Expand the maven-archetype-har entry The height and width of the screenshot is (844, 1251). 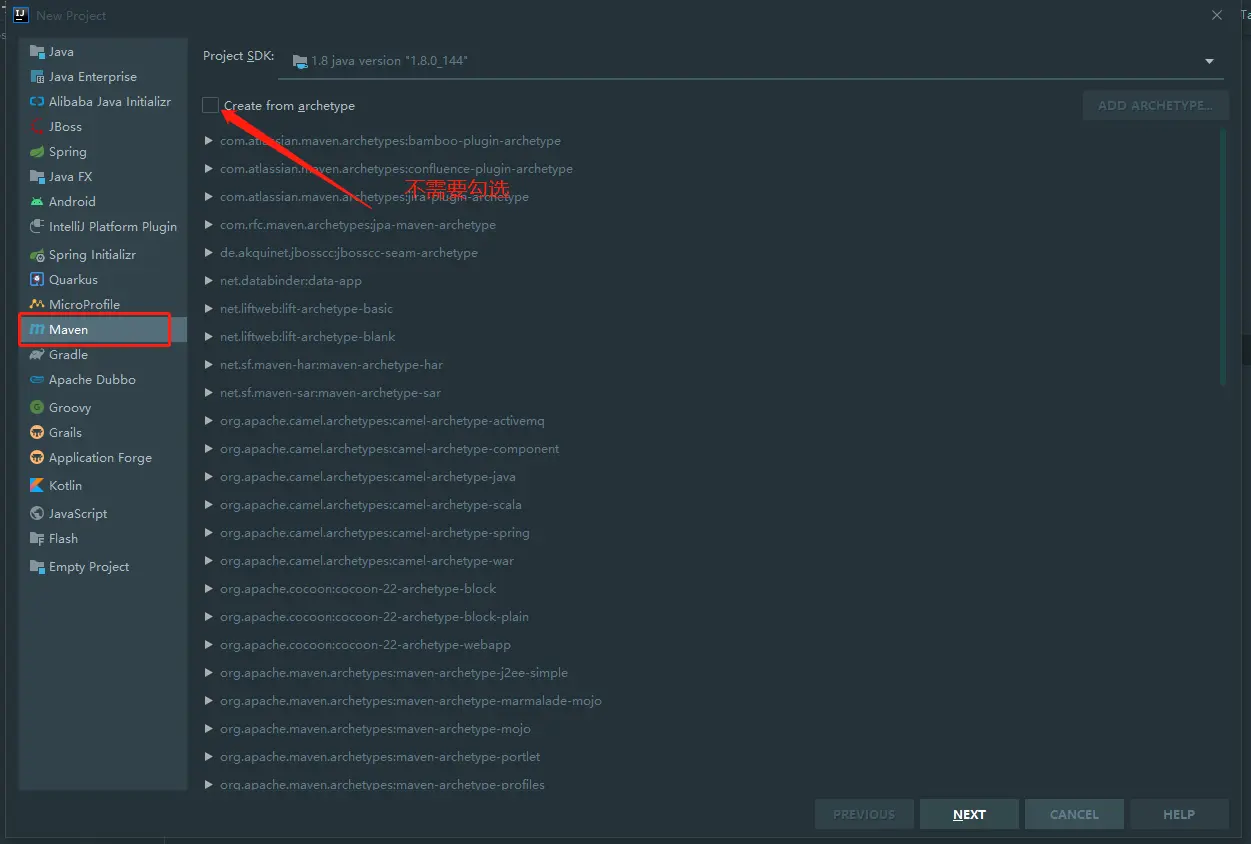[209, 365]
